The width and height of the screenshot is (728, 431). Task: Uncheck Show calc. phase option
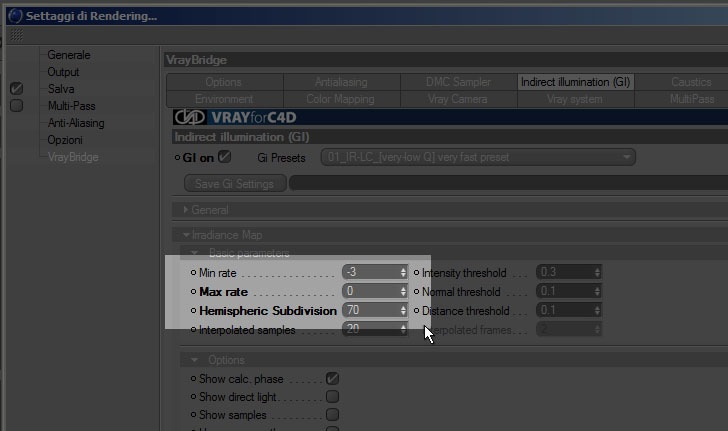(x=332, y=379)
